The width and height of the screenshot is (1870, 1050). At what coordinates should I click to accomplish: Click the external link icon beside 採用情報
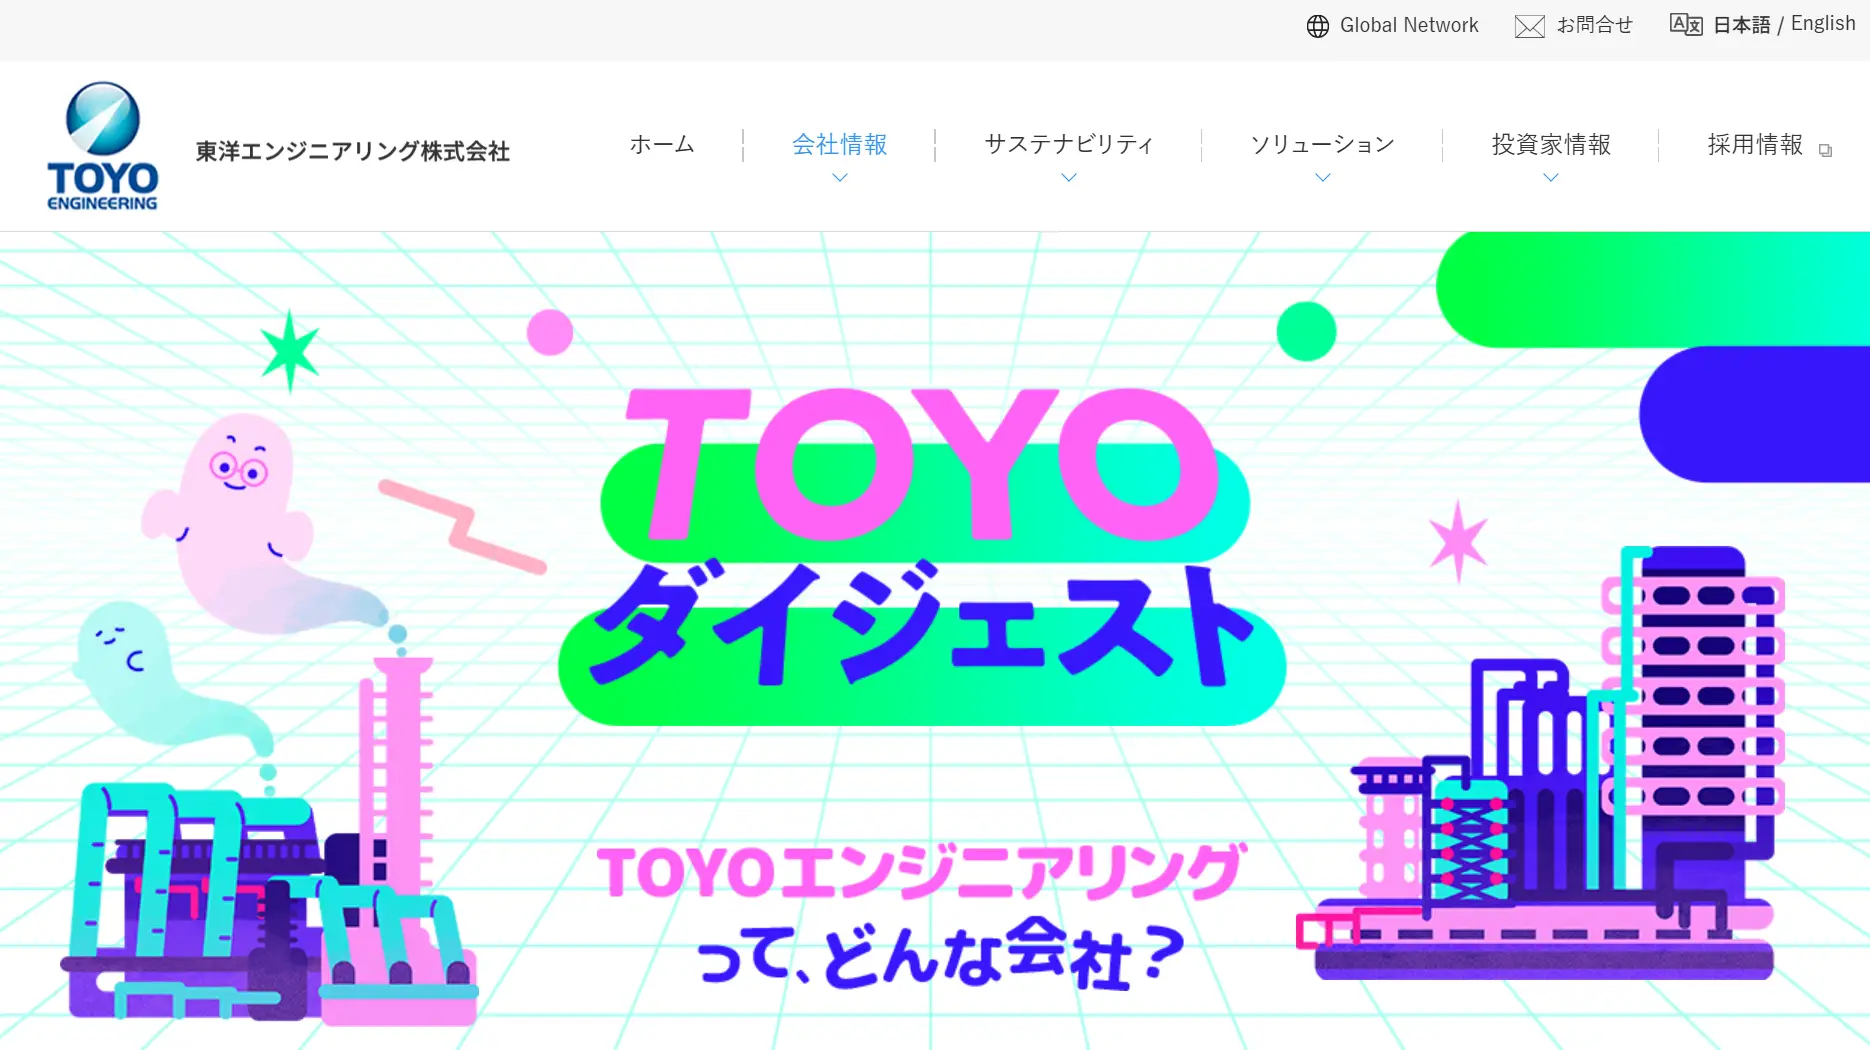point(1825,150)
